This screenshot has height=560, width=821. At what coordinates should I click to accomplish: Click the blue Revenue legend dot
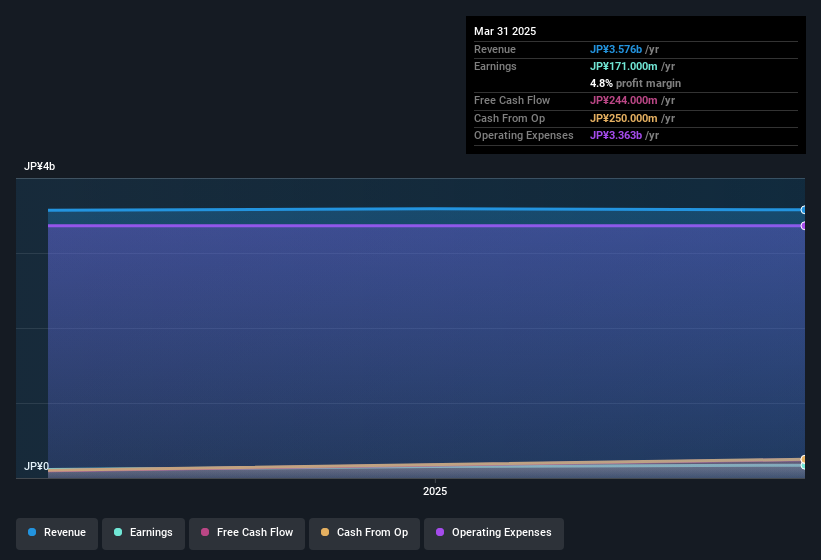pyautogui.click(x=32, y=532)
